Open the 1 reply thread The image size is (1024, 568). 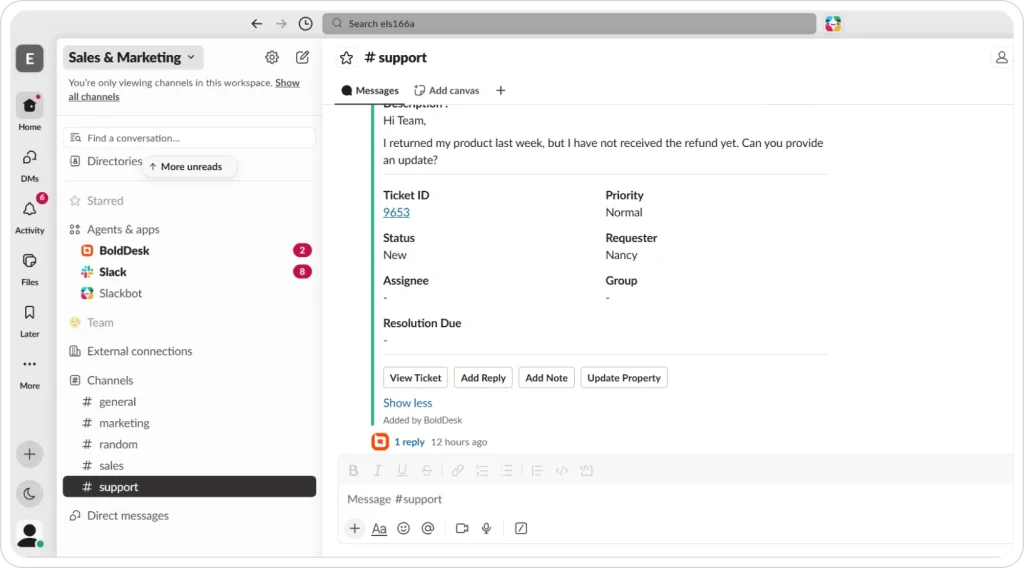click(409, 442)
